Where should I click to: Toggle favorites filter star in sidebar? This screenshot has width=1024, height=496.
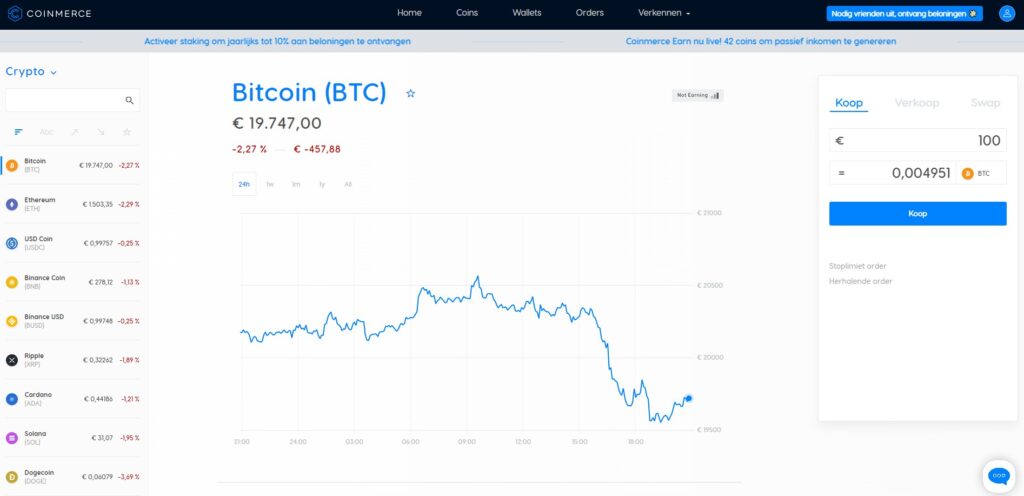click(127, 132)
